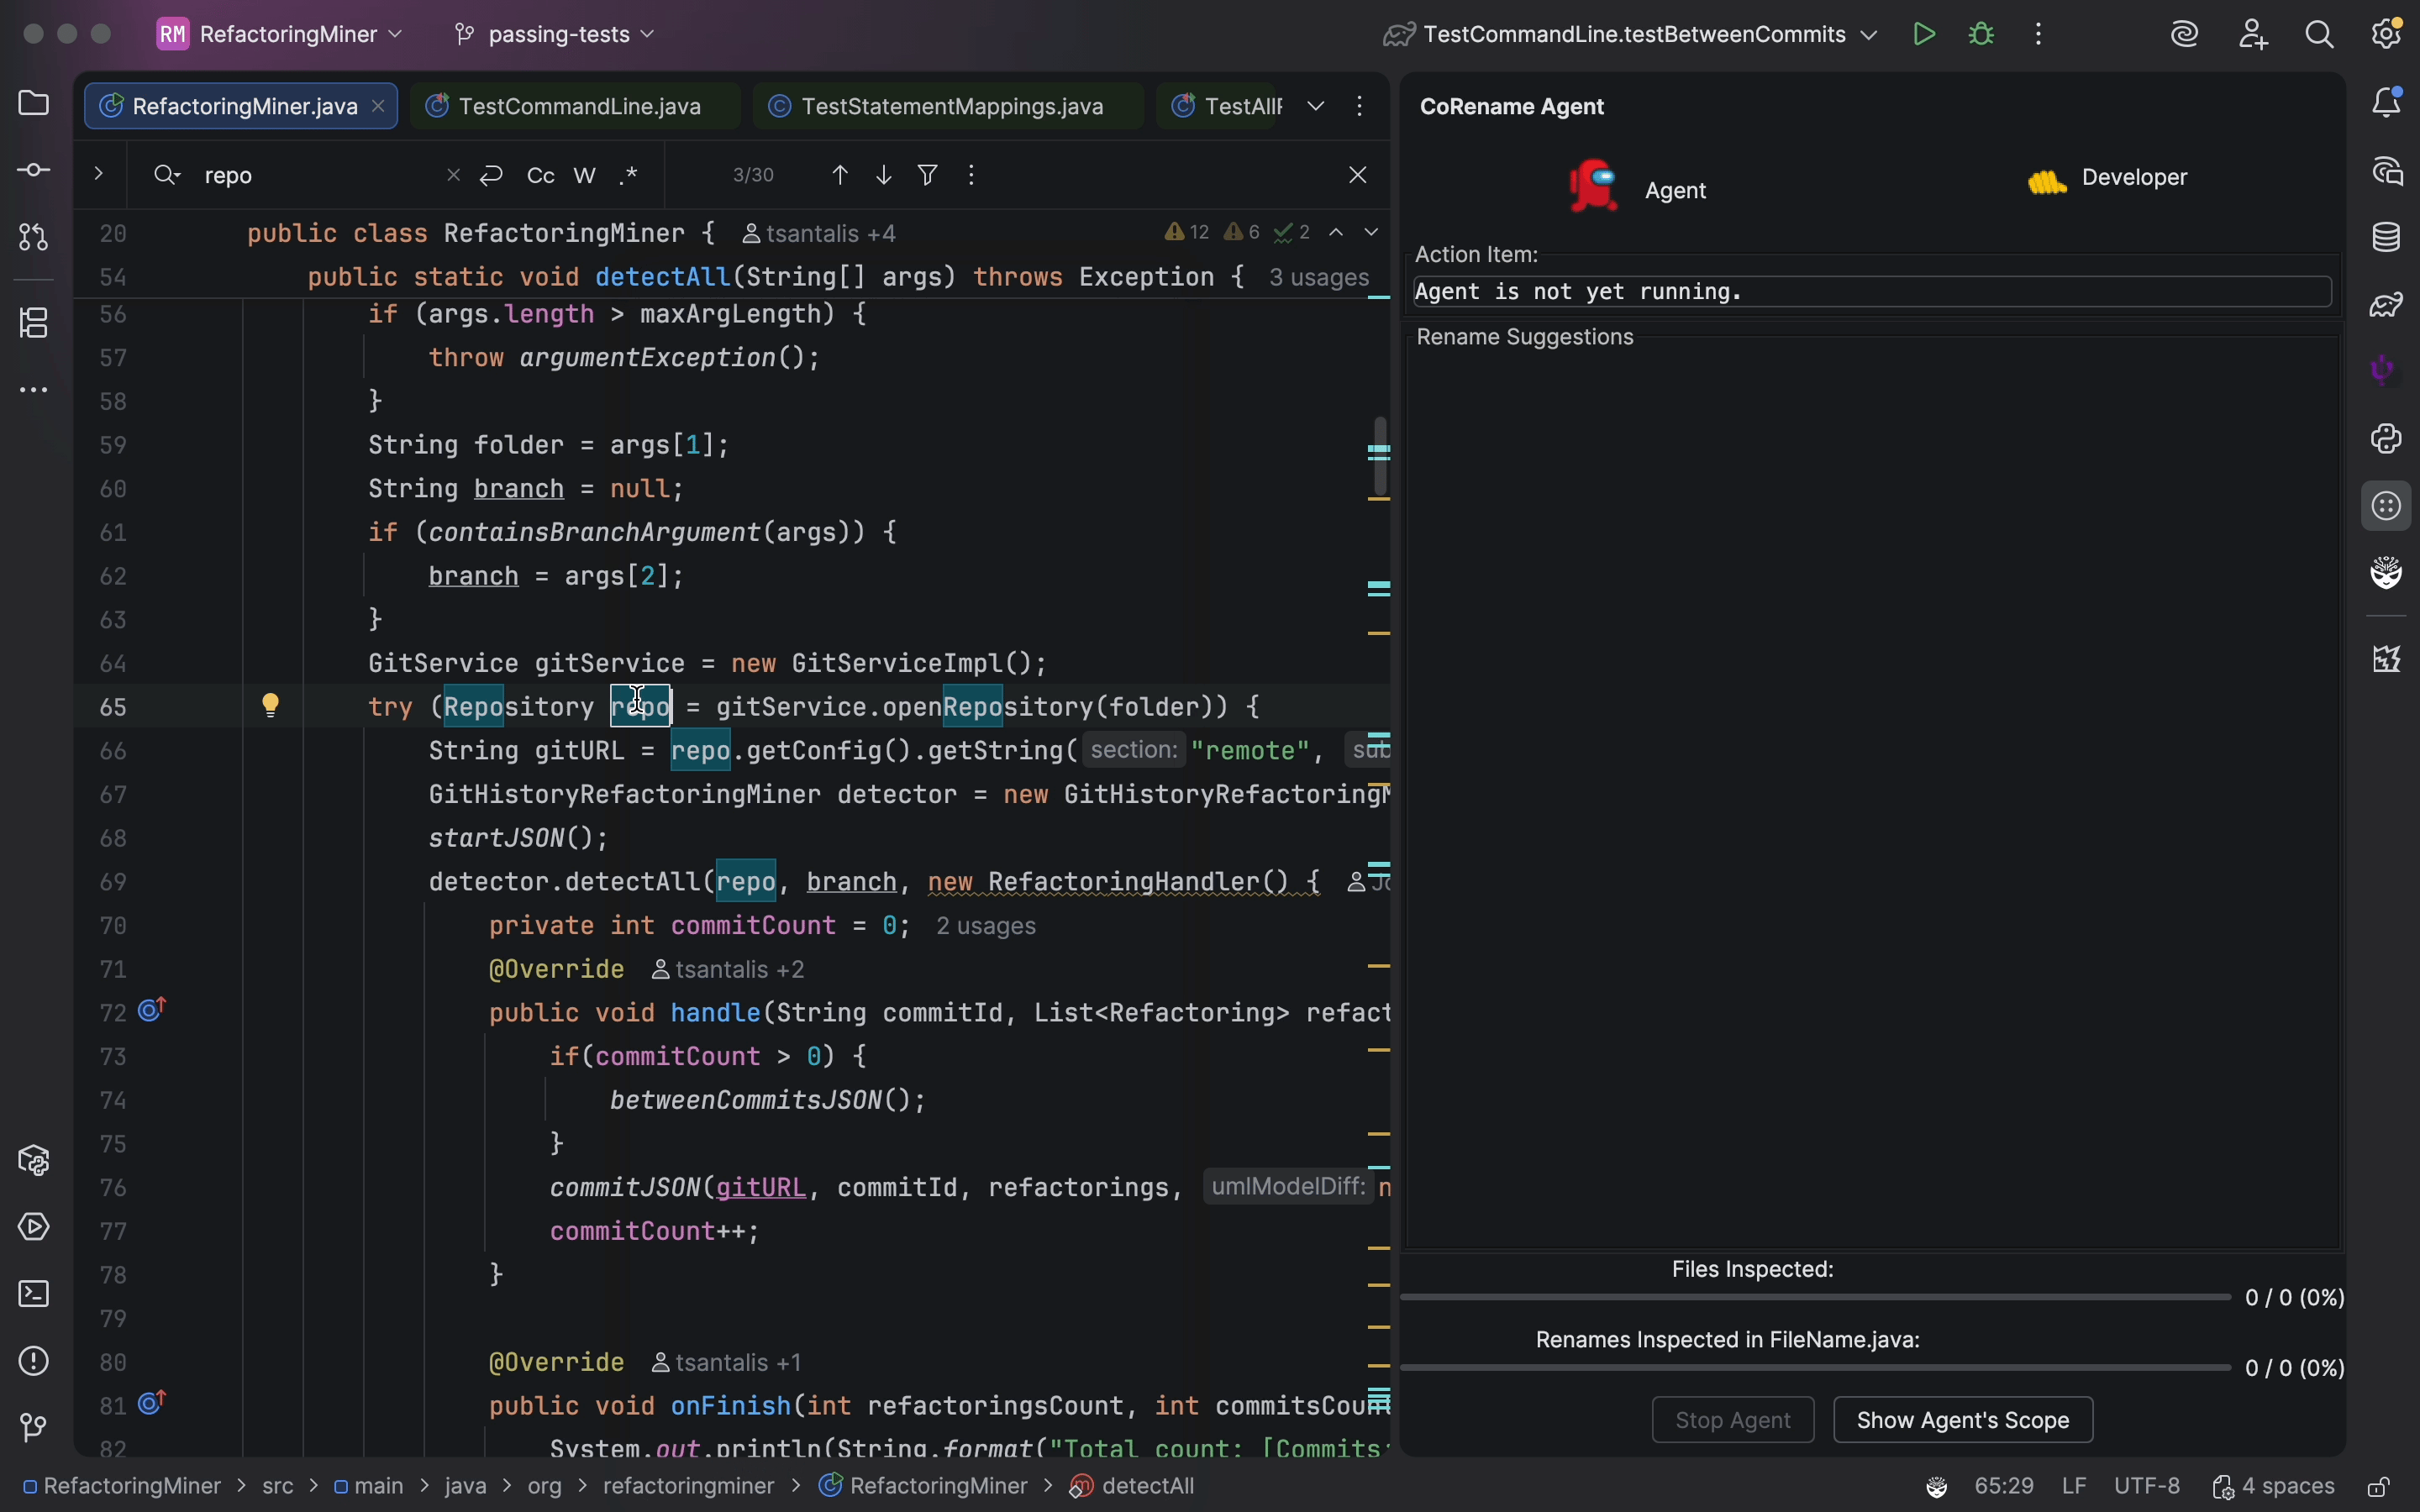Switch to the TestCommandLine.java tab
2420x1512 pixels.
(x=578, y=106)
